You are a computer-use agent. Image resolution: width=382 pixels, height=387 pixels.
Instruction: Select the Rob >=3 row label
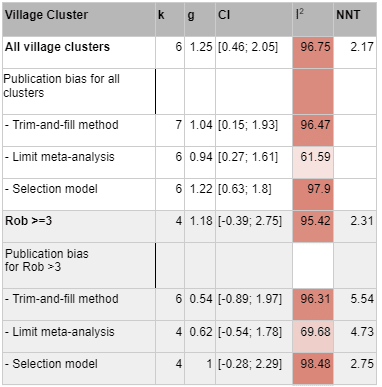point(29,221)
